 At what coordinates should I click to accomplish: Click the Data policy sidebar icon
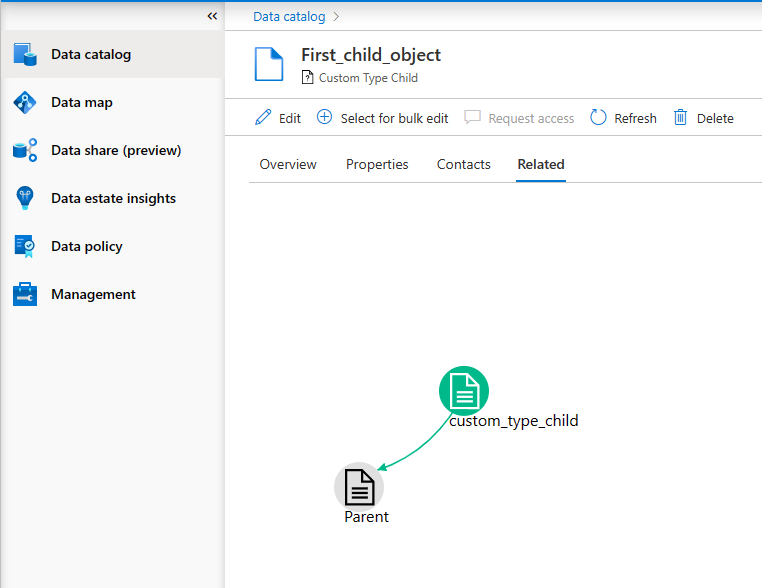point(25,247)
